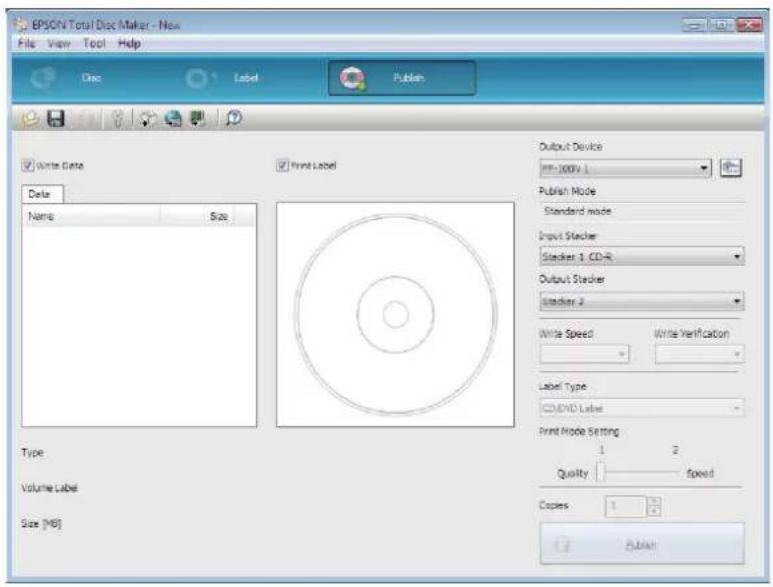
Task: Click the EPSON Total Disc Maker title icon
Action: point(21,24)
